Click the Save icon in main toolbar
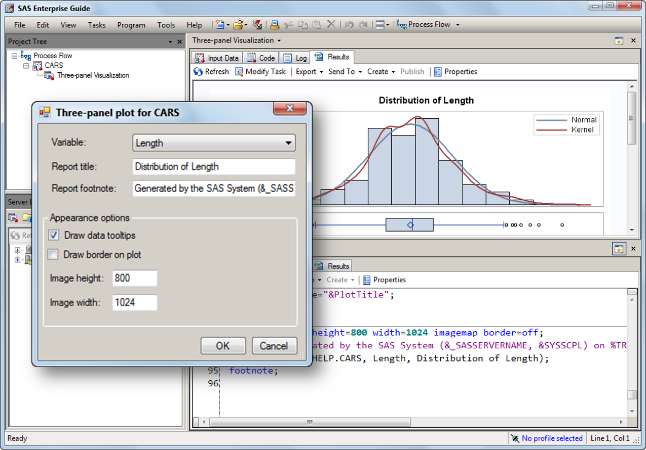The height and width of the screenshot is (450, 646). coord(259,23)
